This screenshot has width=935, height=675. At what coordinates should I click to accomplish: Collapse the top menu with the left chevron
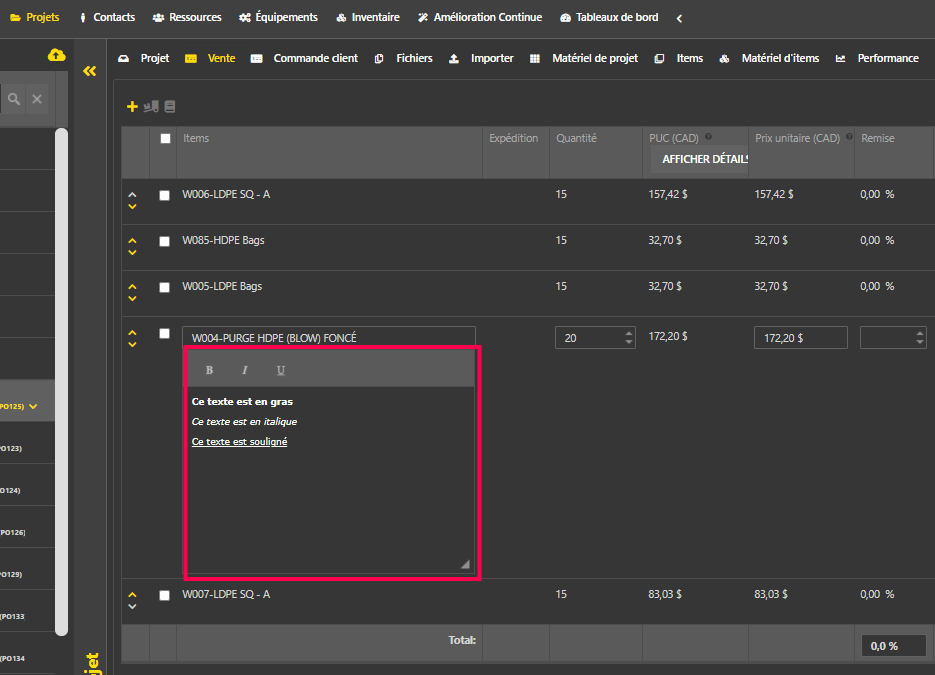click(679, 18)
